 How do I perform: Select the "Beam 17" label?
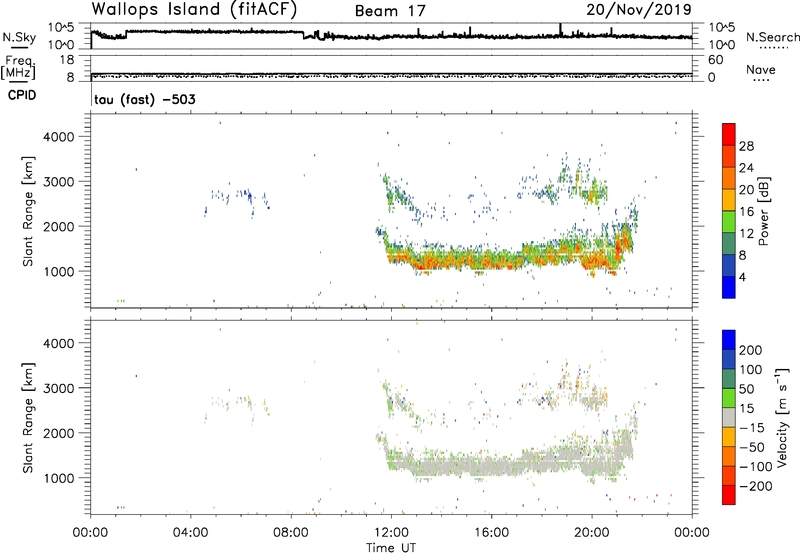point(390,11)
